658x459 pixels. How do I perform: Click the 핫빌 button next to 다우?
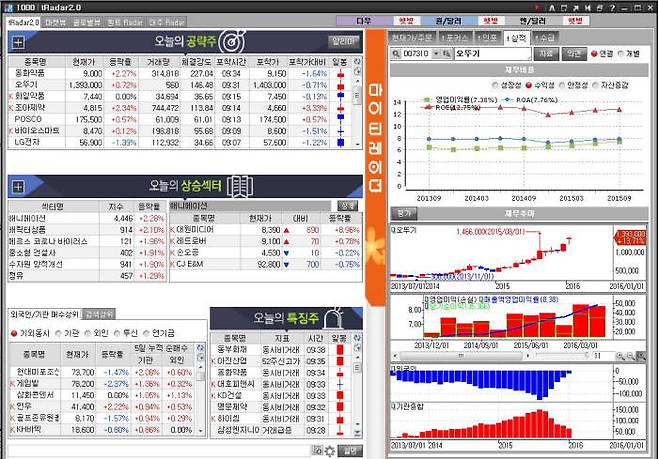[406, 21]
